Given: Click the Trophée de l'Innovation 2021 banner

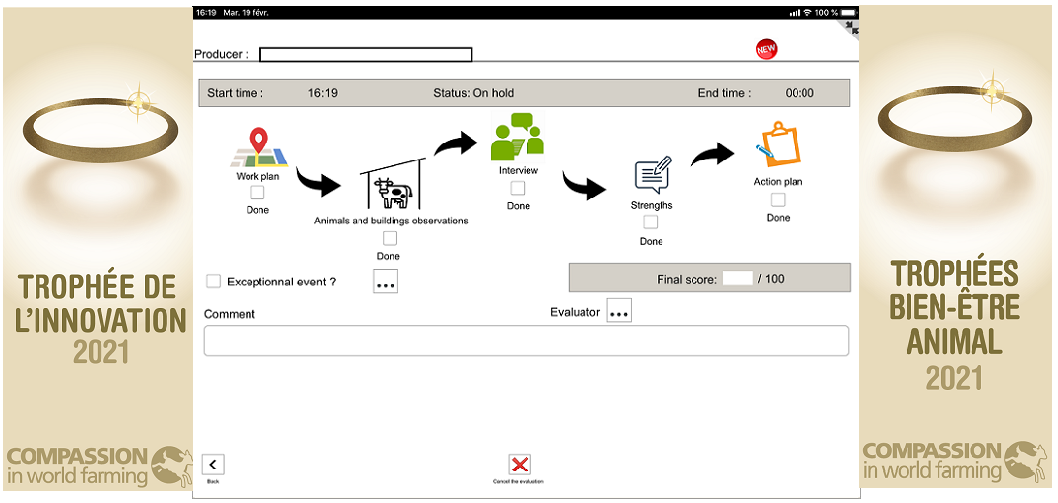Looking at the screenshot, I should tap(98, 248).
